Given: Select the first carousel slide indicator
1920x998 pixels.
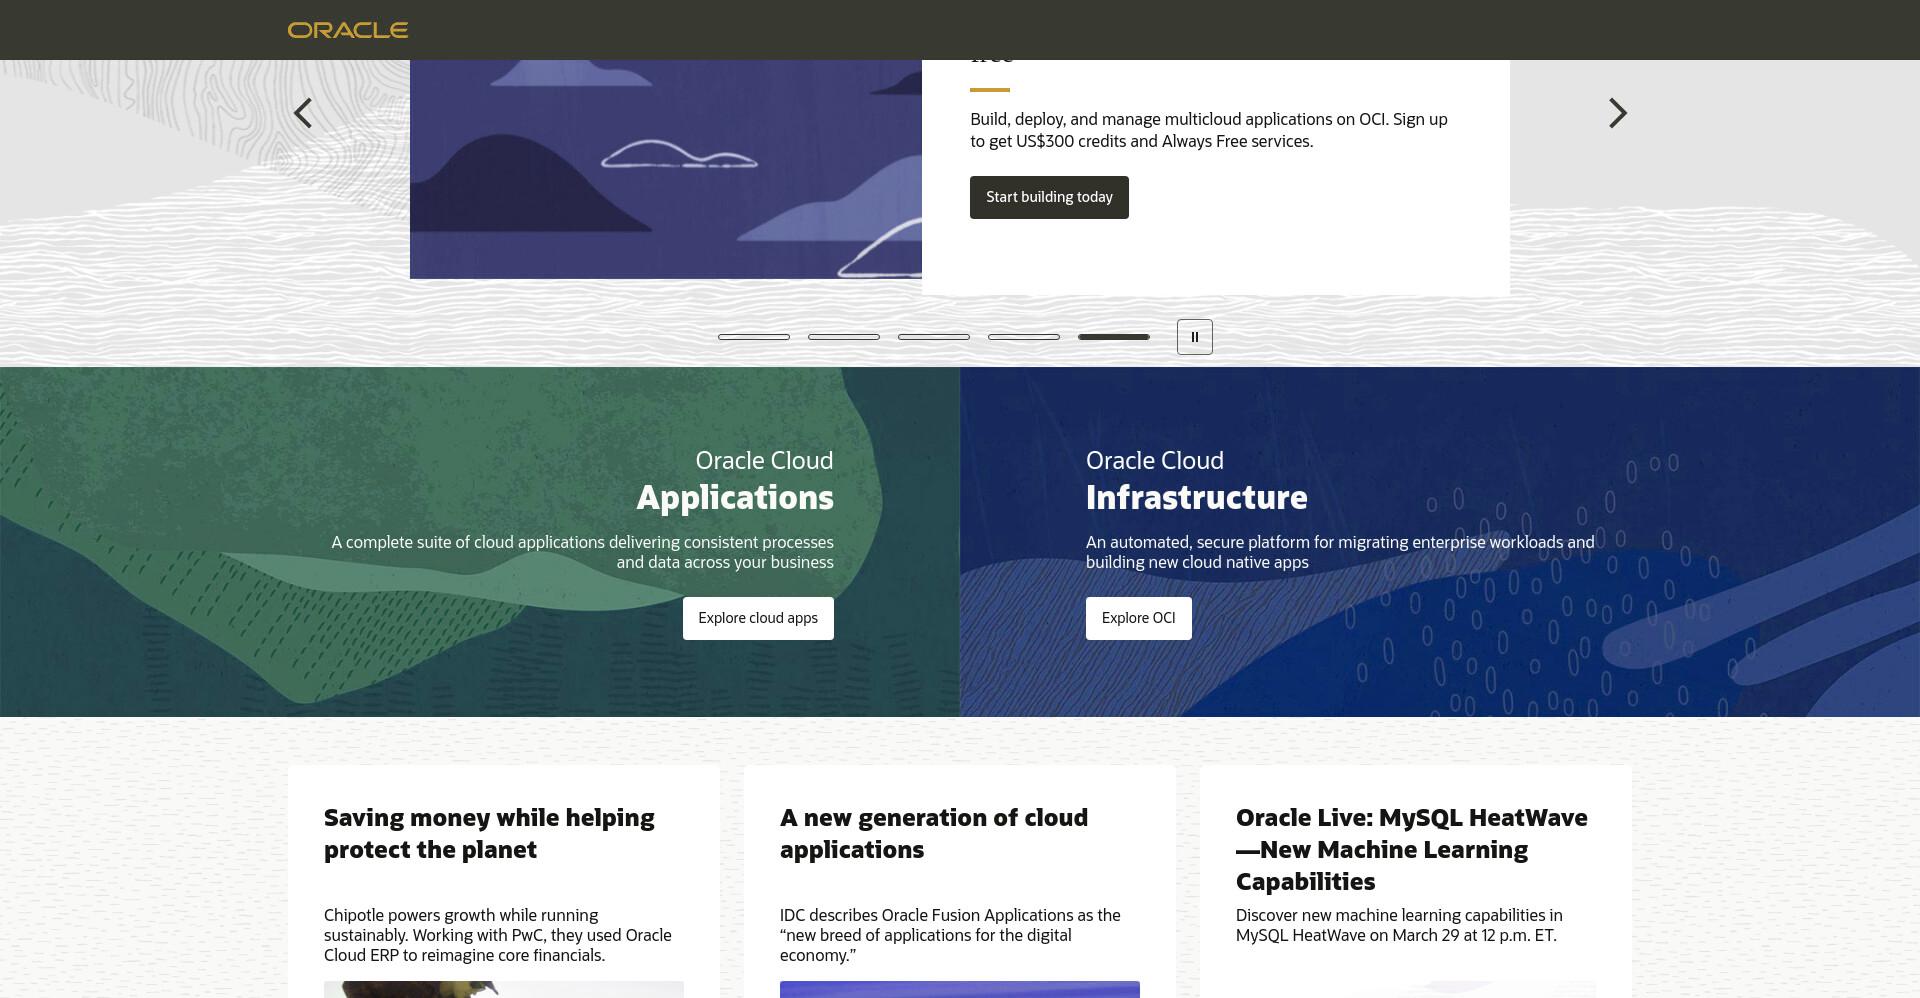Looking at the screenshot, I should [754, 337].
